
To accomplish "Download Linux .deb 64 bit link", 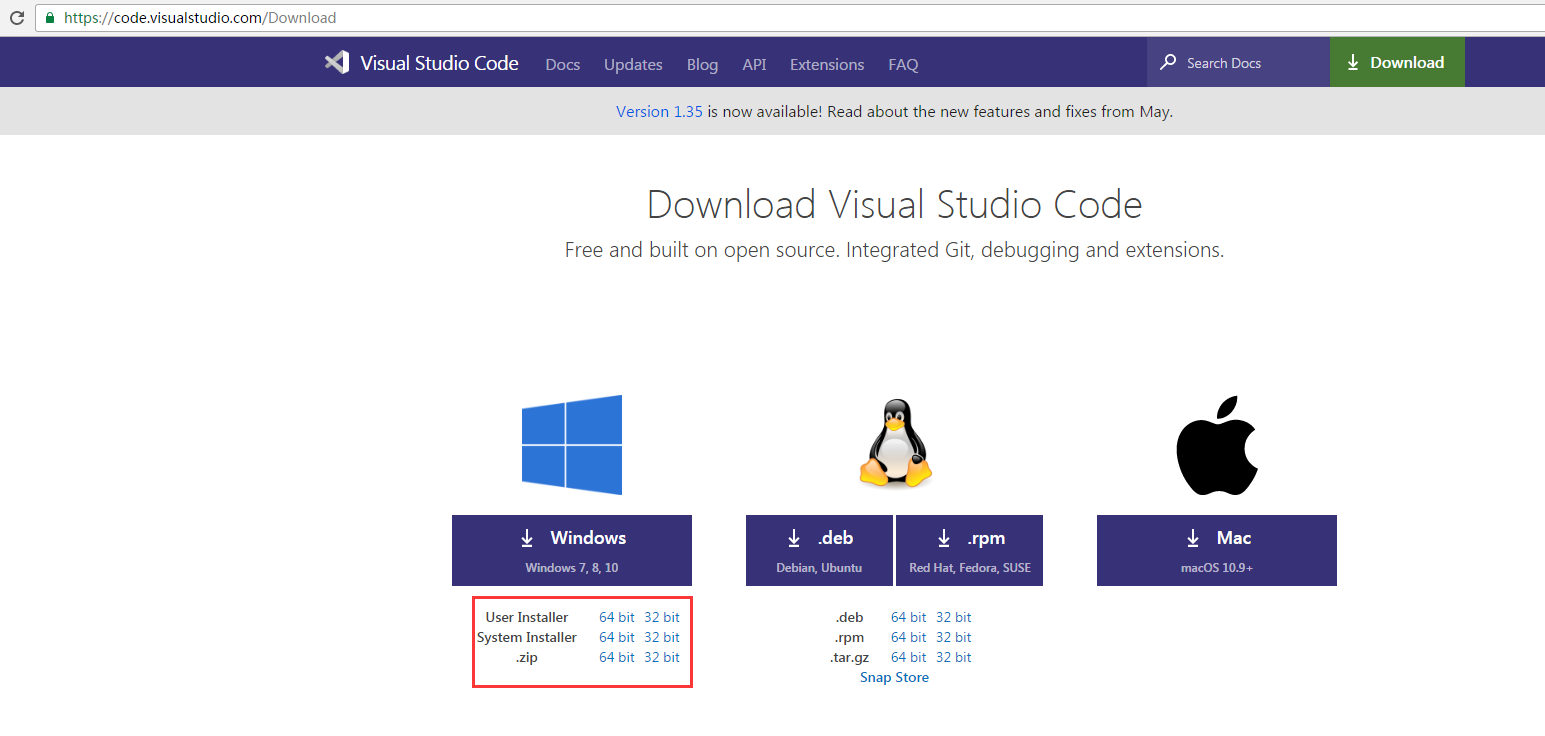I will (909, 617).
